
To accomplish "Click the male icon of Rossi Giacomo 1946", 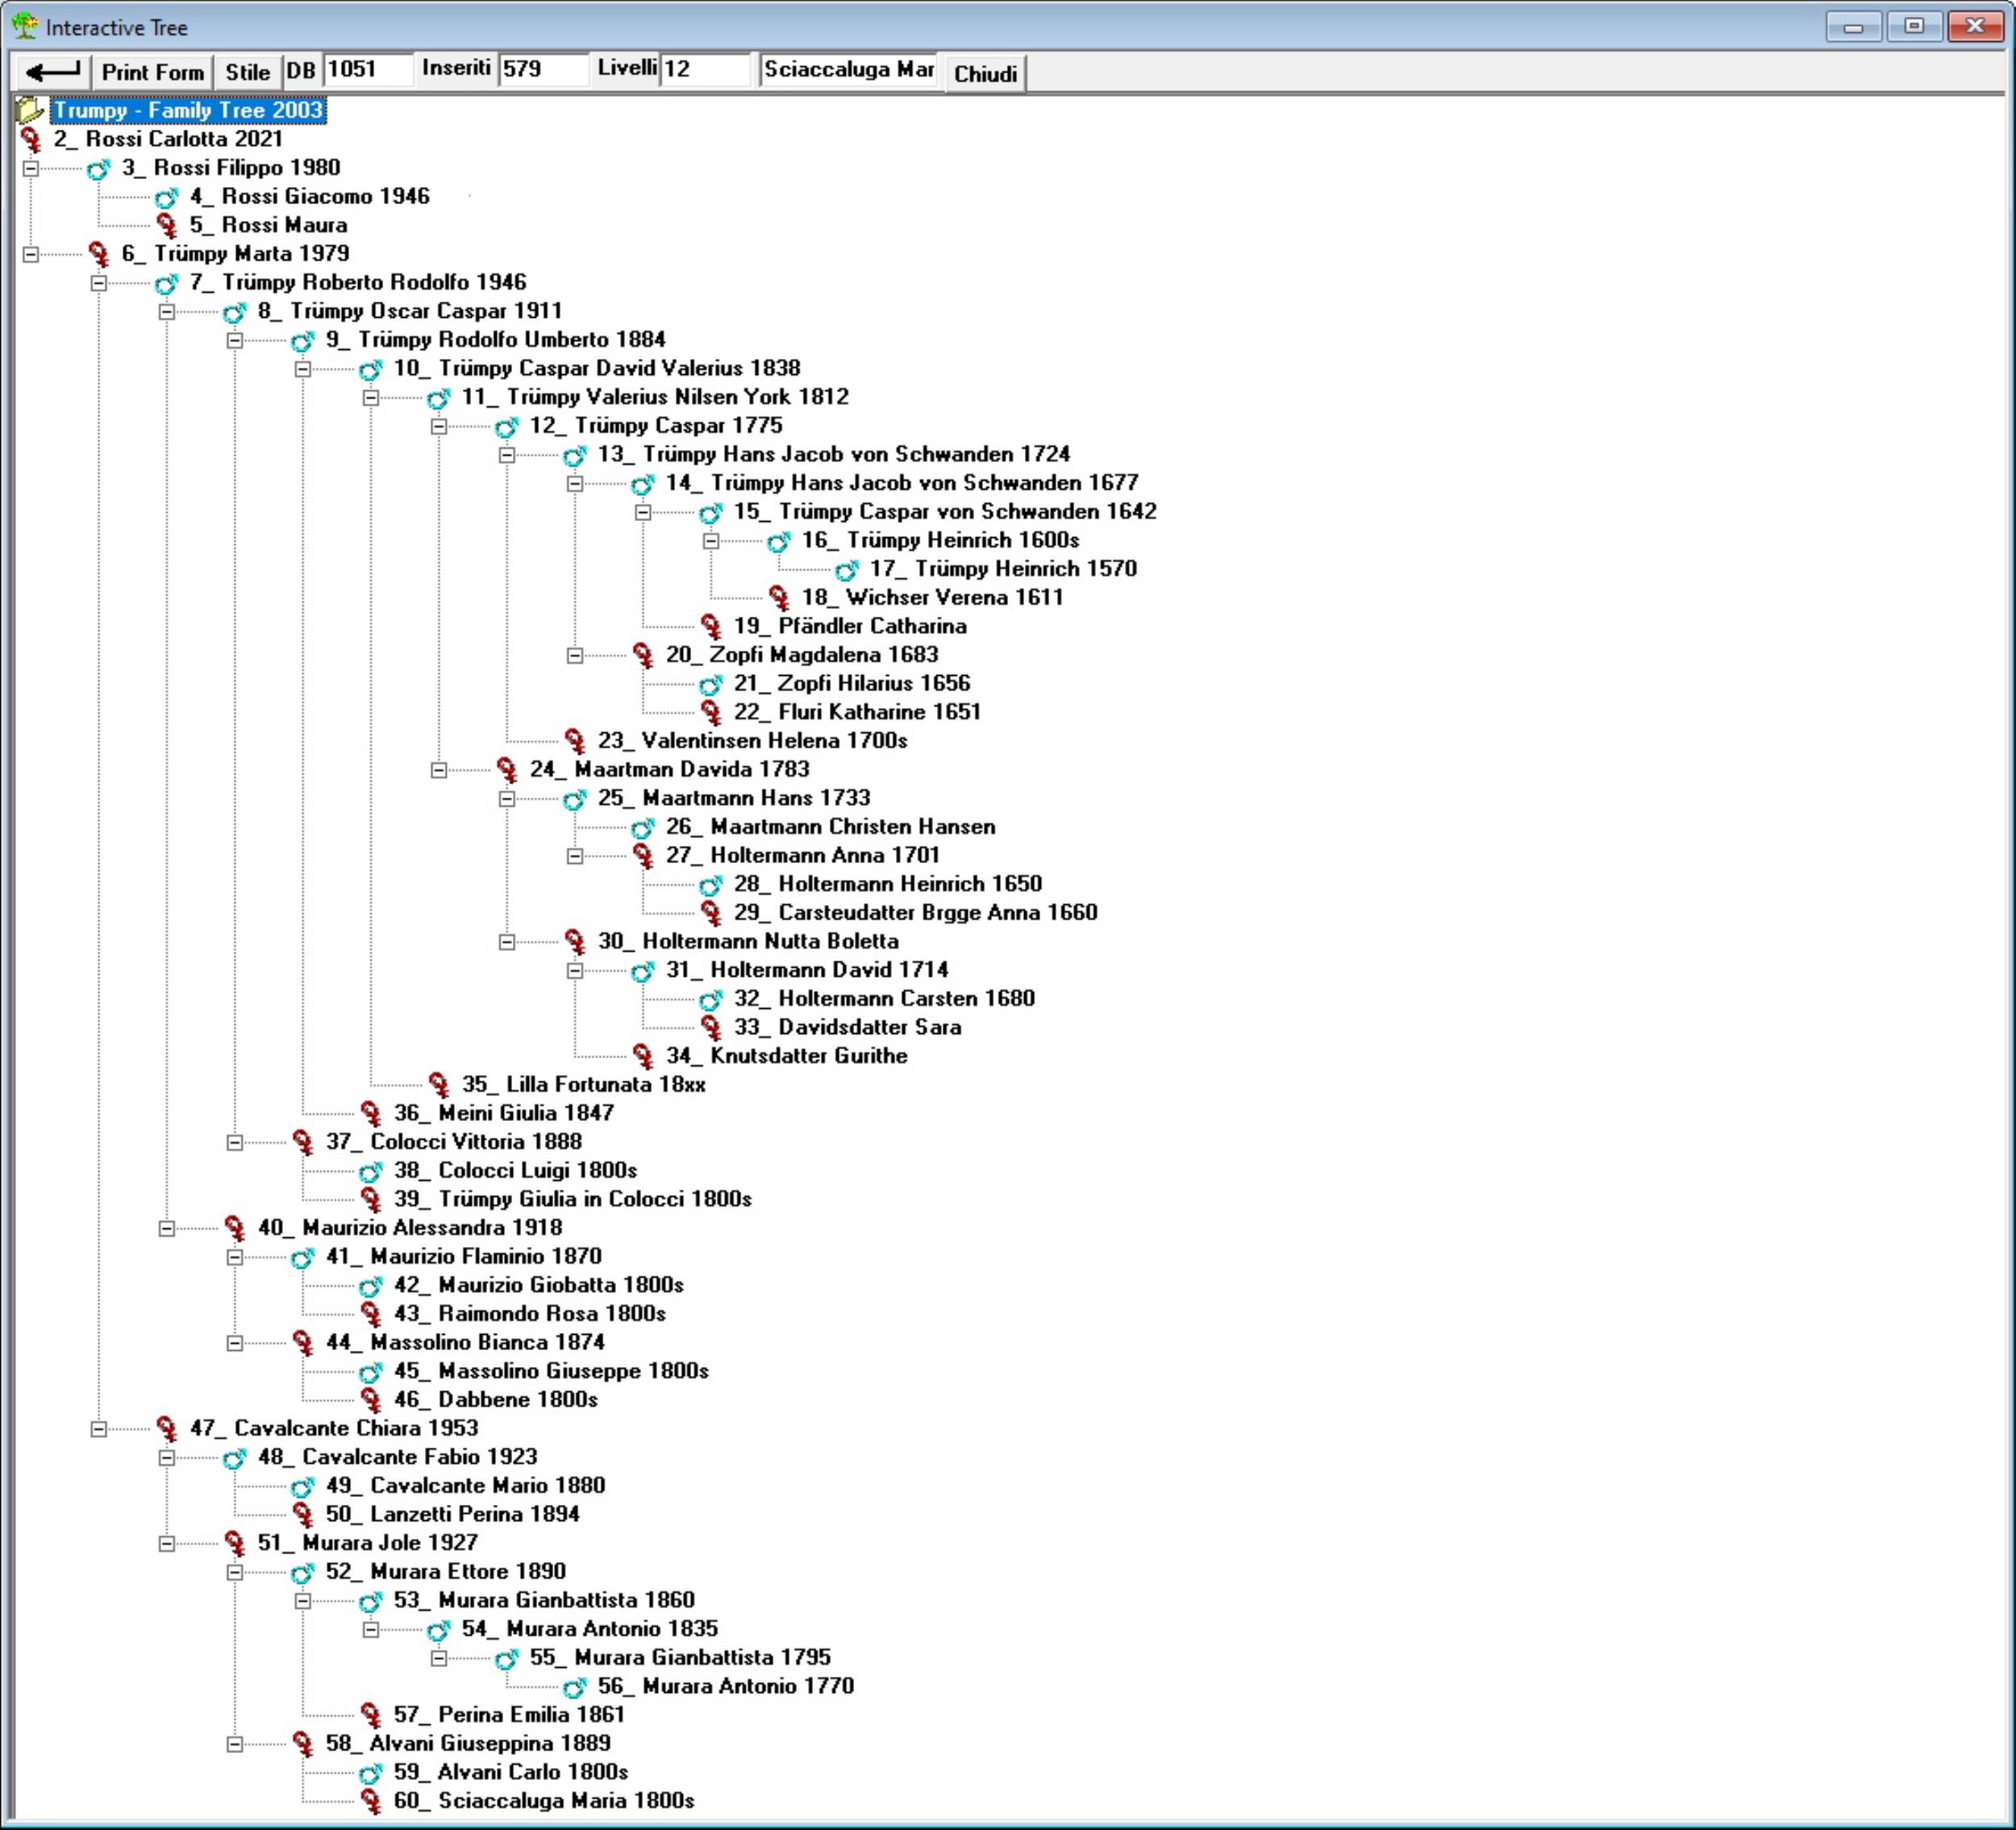I will pos(166,197).
